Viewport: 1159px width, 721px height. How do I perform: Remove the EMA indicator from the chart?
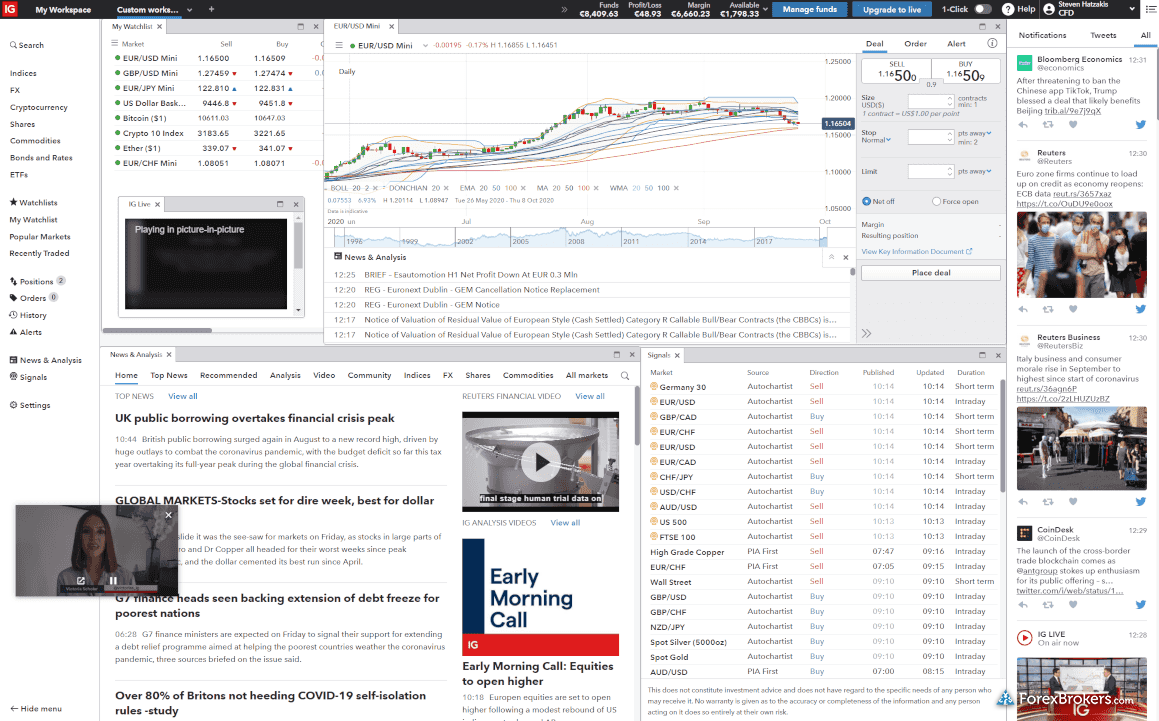(523, 188)
